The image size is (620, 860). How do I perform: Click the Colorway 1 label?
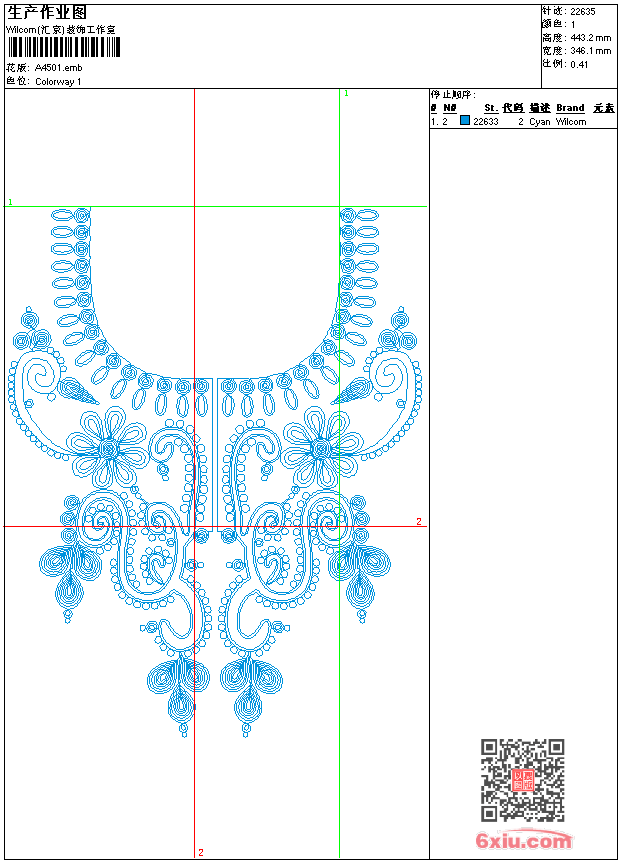point(58,82)
